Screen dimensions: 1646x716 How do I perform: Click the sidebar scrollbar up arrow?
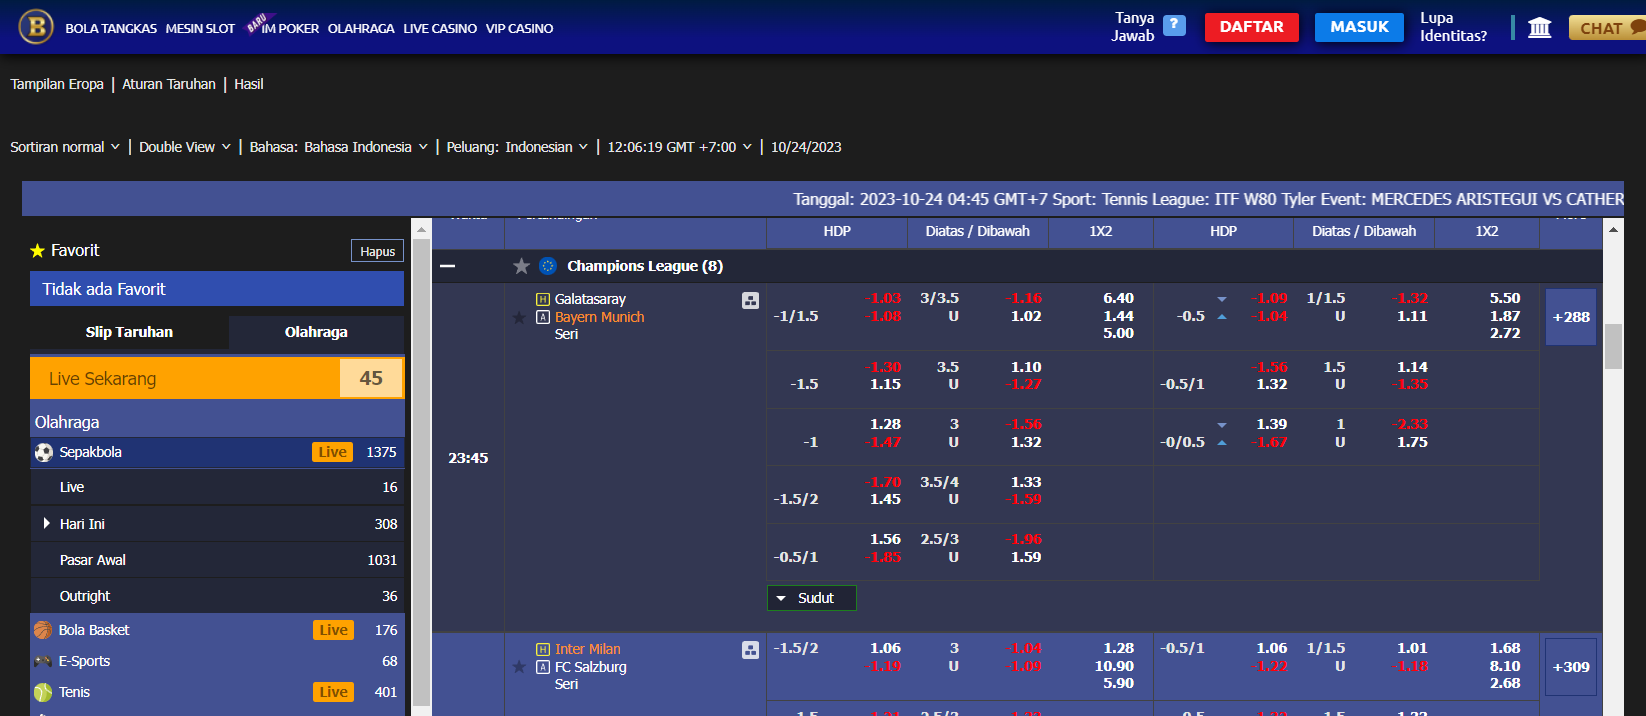[421, 229]
